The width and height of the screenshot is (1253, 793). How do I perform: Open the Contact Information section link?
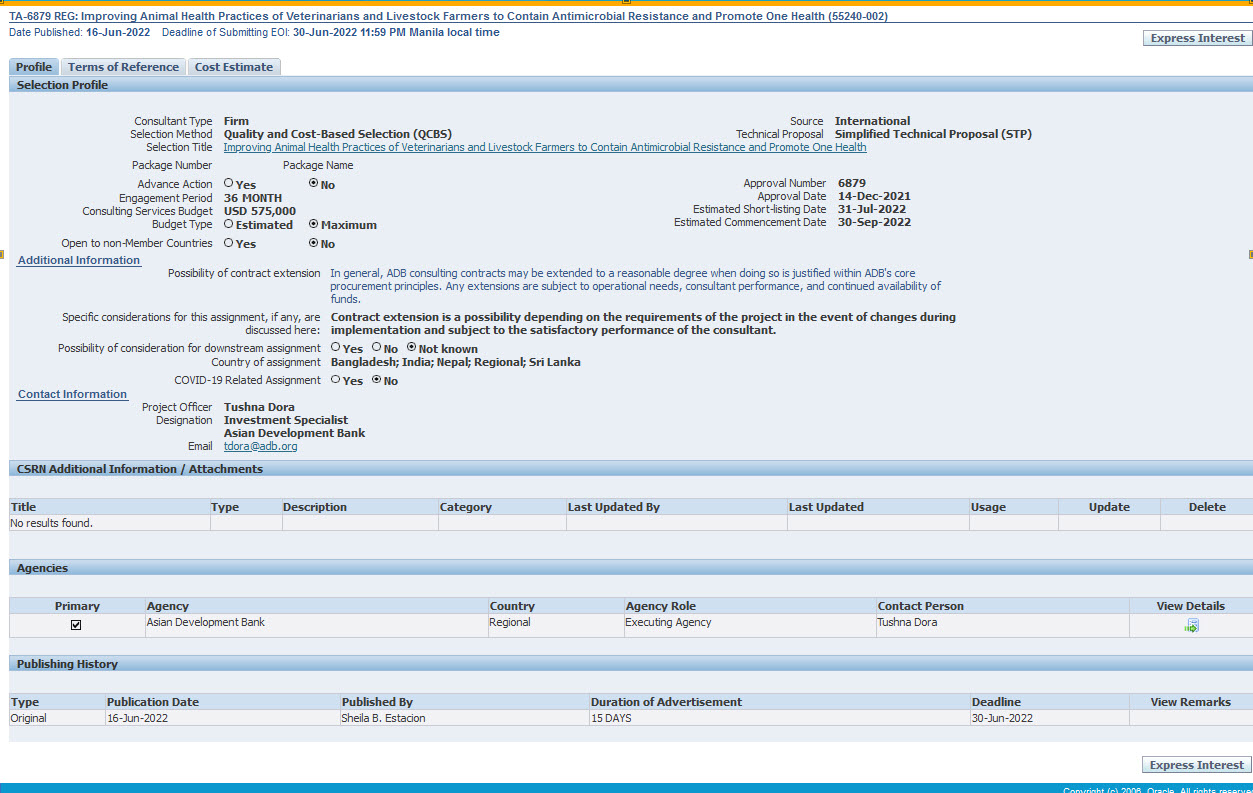[72, 394]
